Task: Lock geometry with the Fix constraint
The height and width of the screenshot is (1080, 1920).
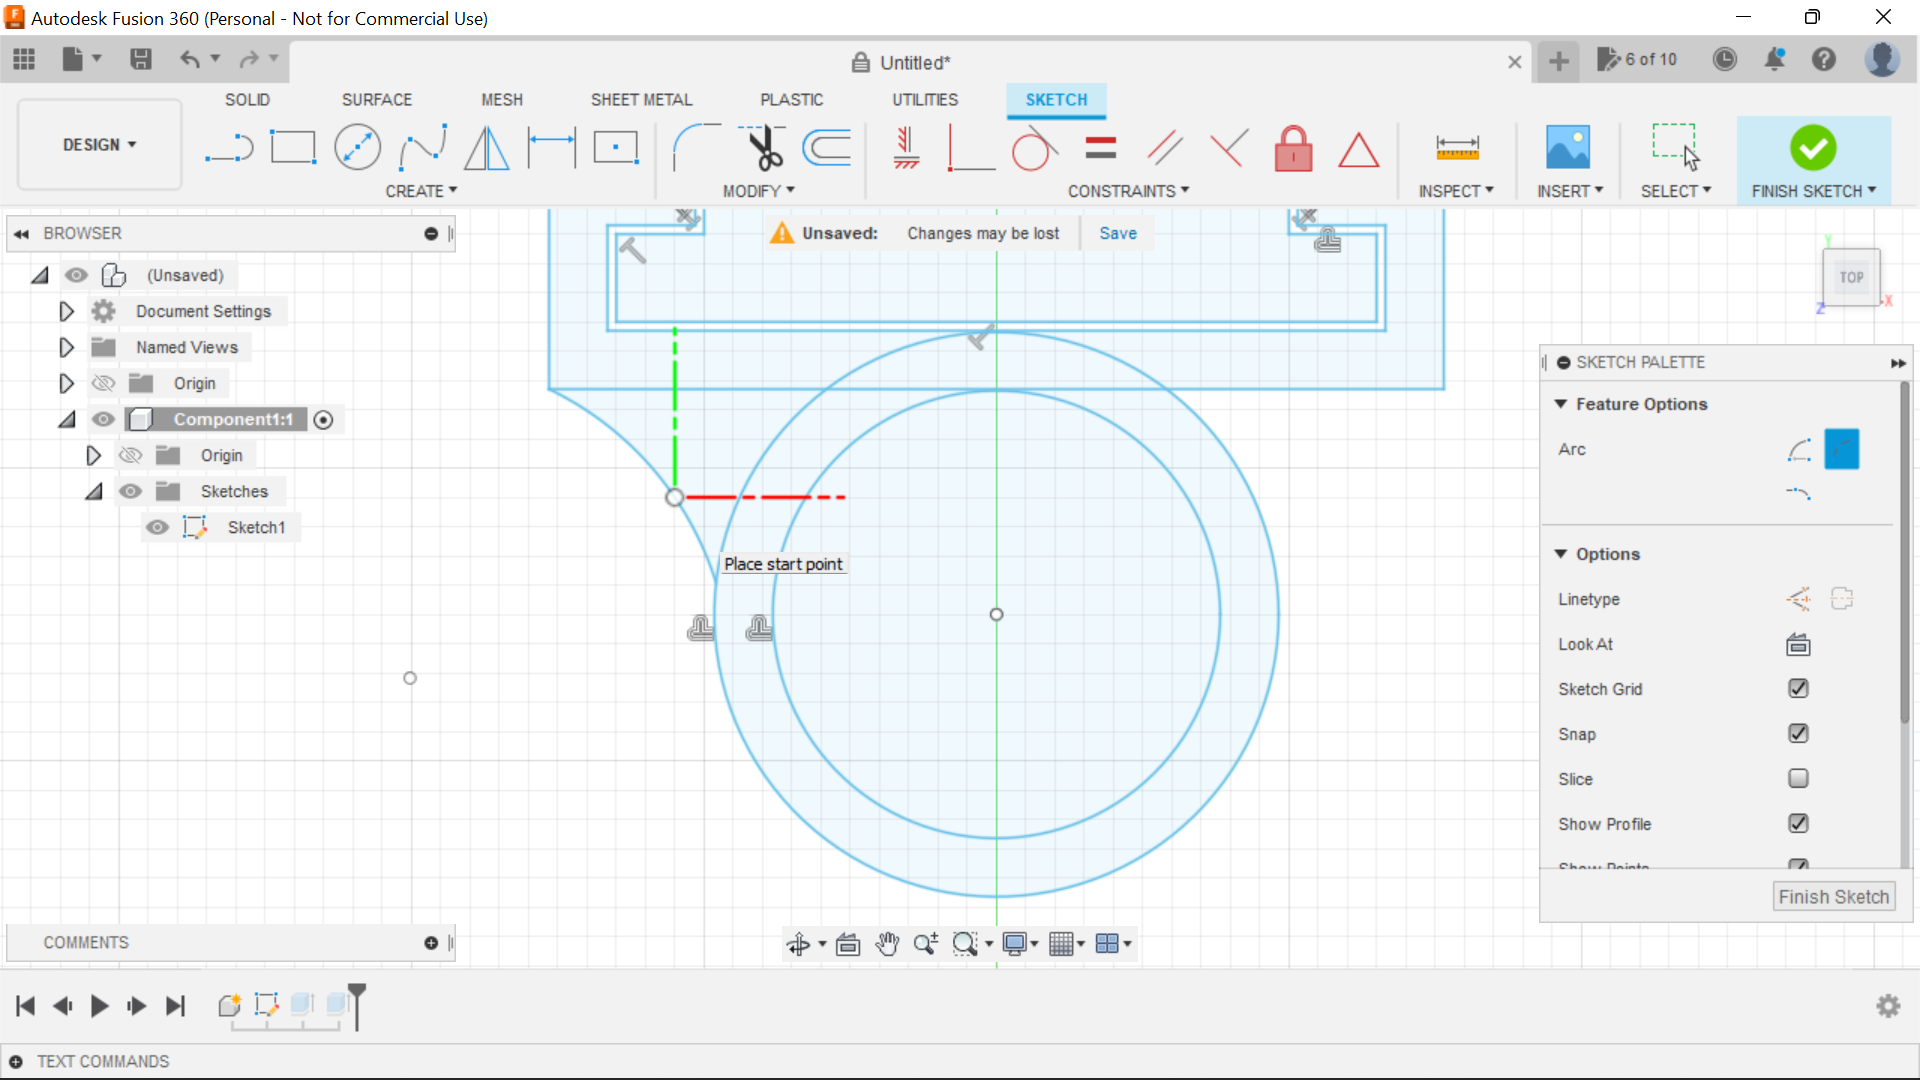Action: point(1293,148)
